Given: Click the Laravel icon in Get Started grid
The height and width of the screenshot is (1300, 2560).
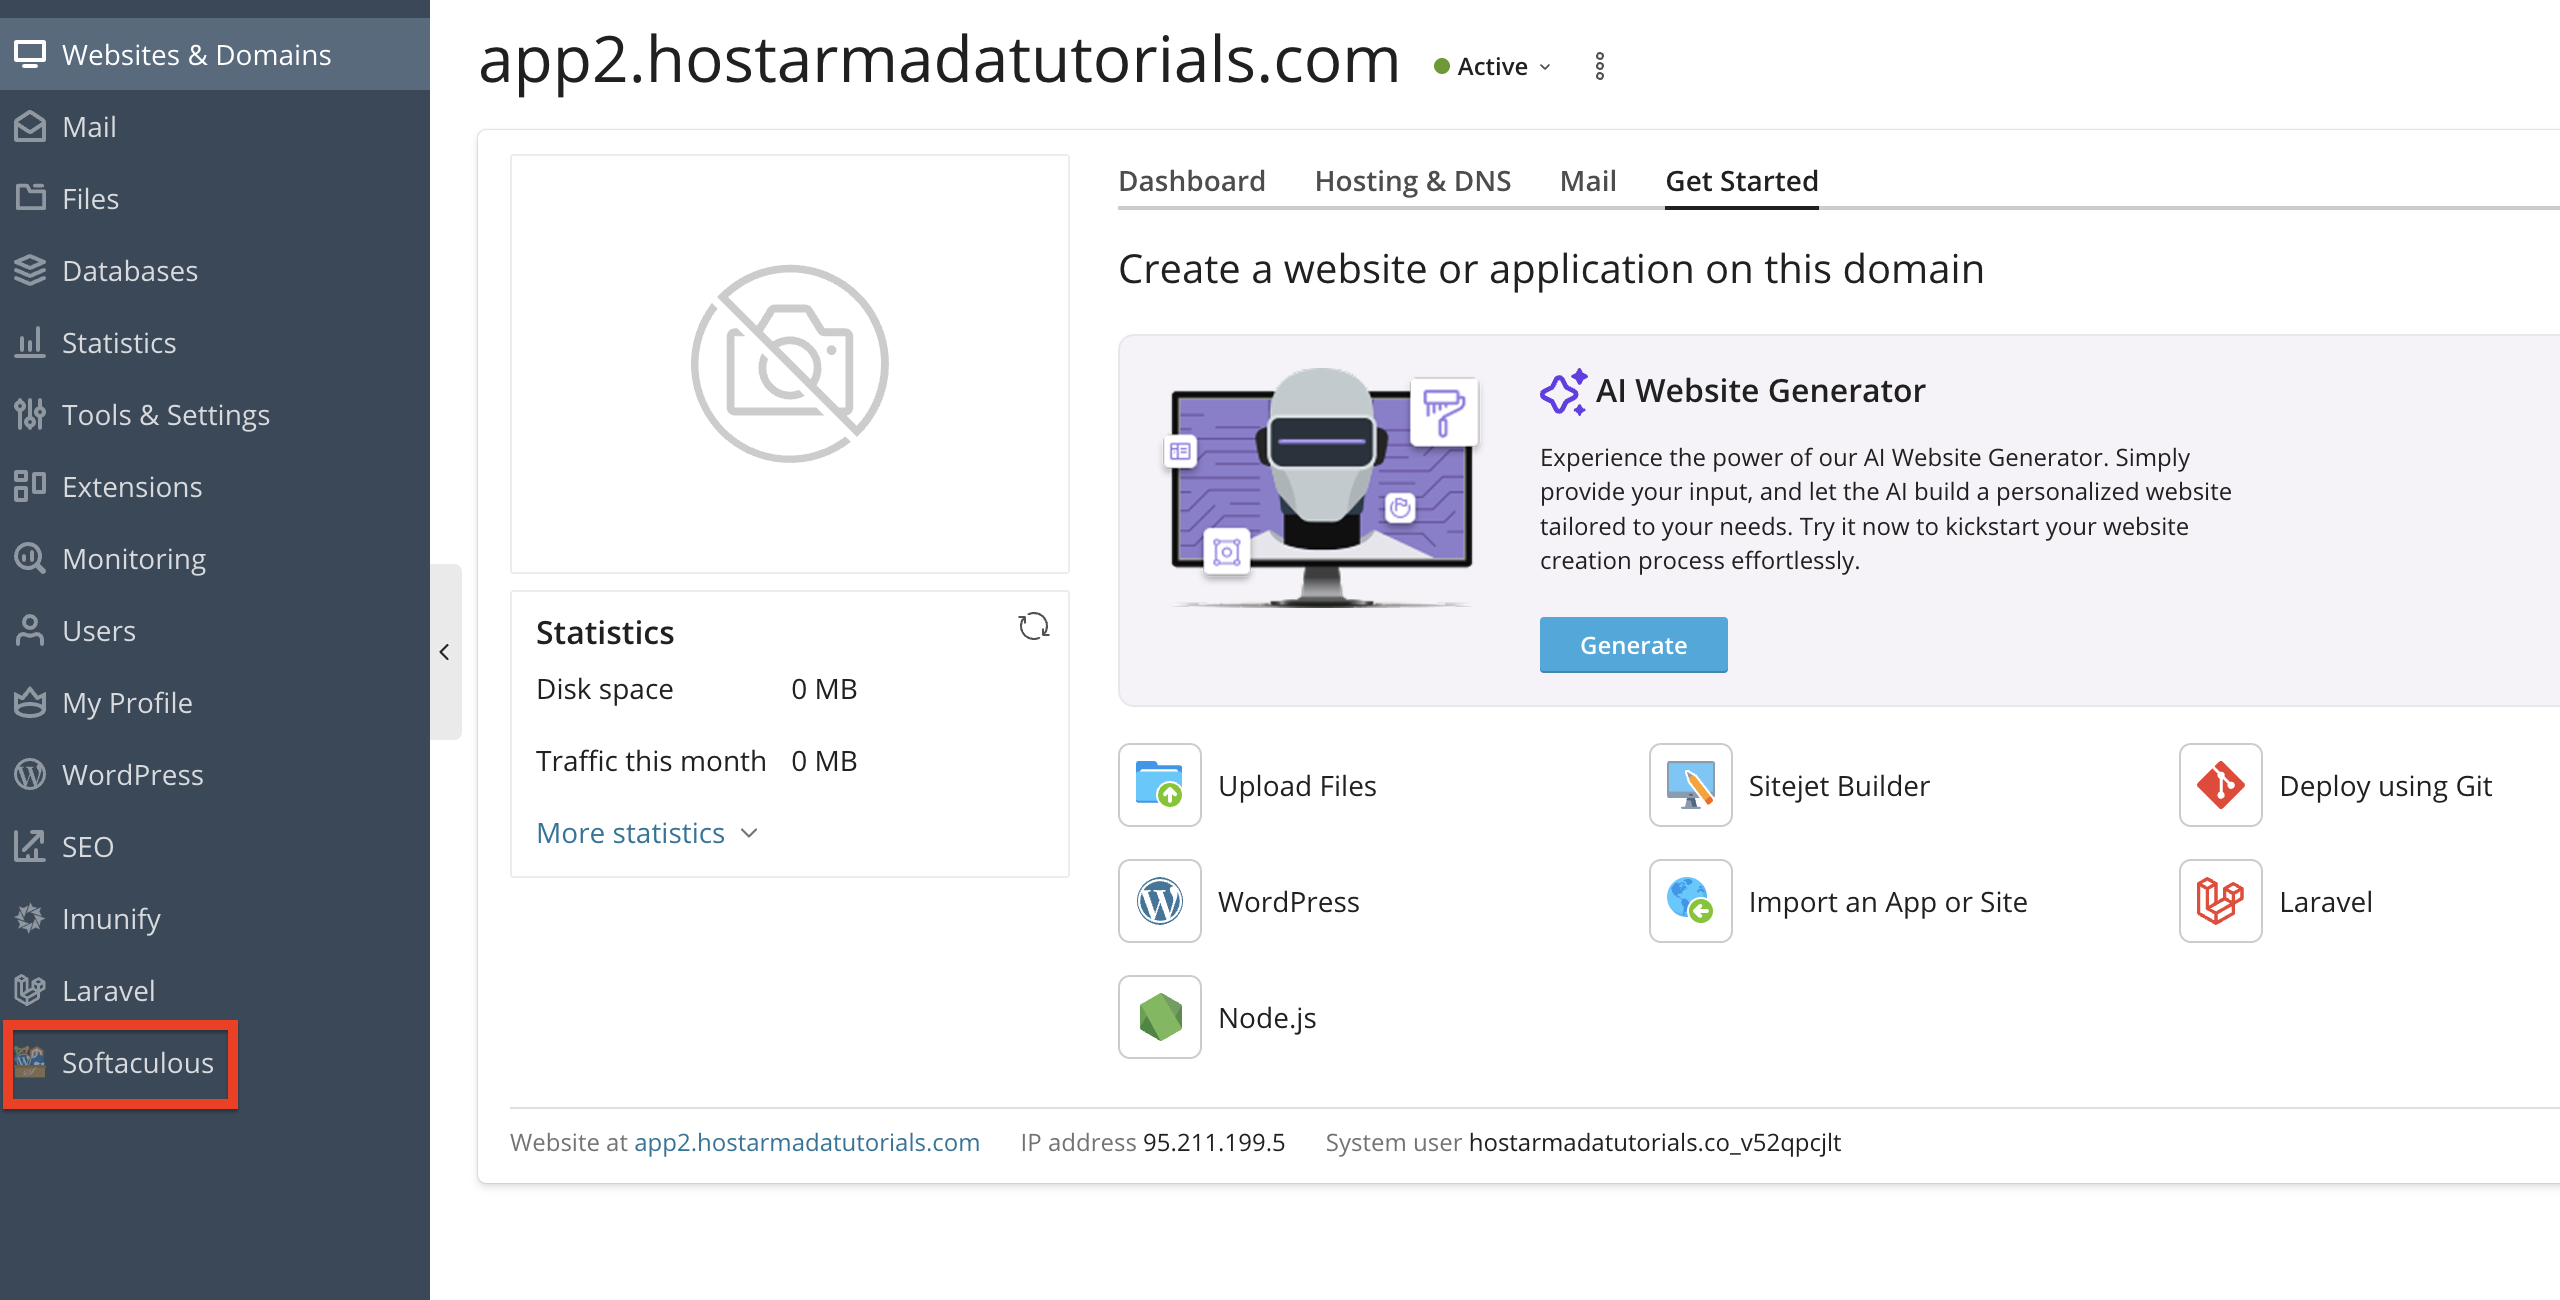Looking at the screenshot, I should [2220, 901].
